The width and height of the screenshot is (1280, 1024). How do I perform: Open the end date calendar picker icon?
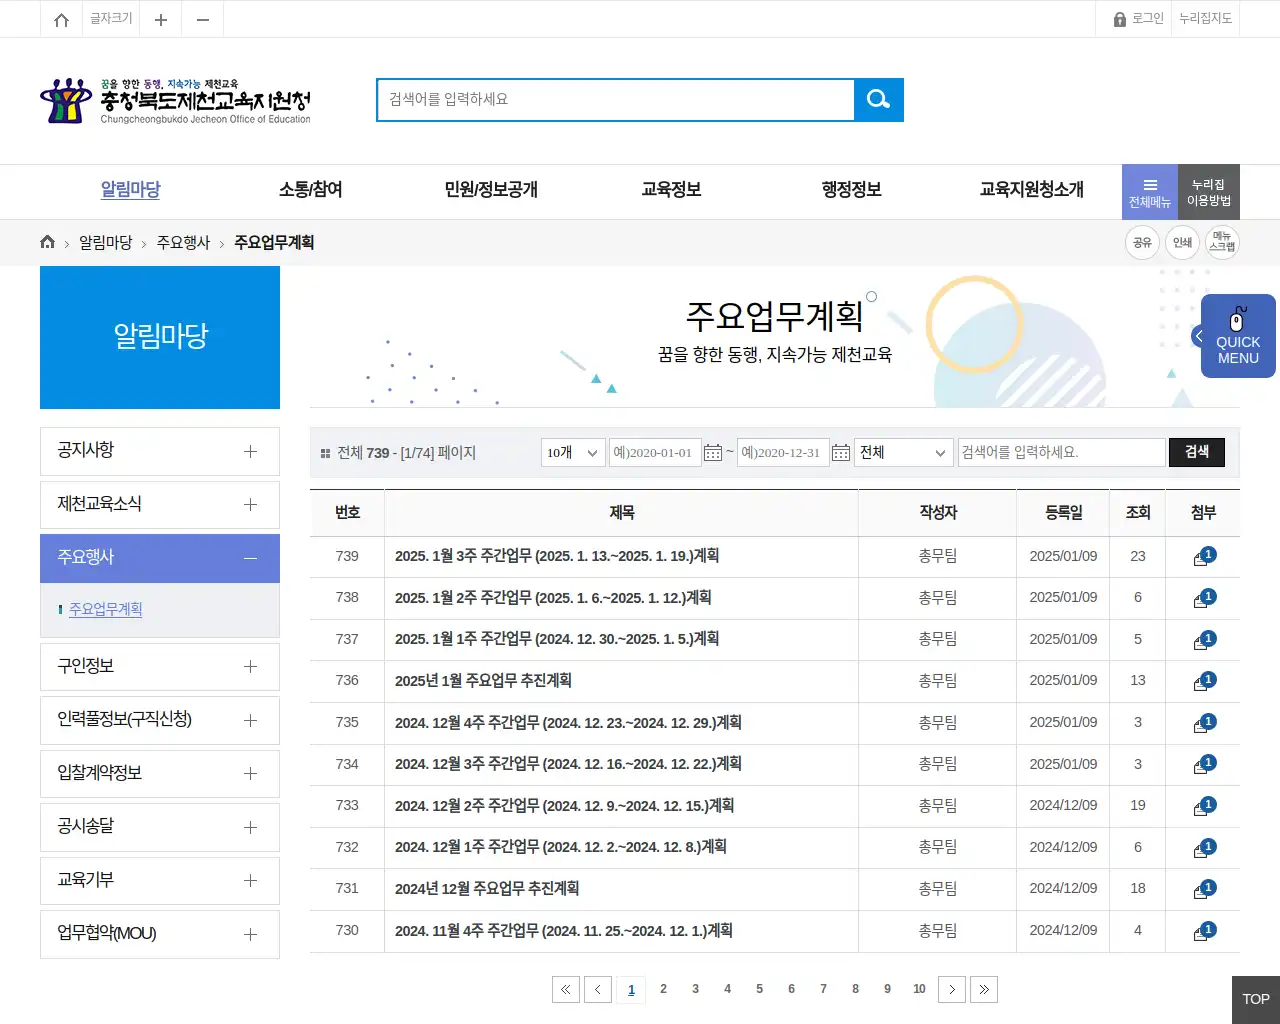841,453
